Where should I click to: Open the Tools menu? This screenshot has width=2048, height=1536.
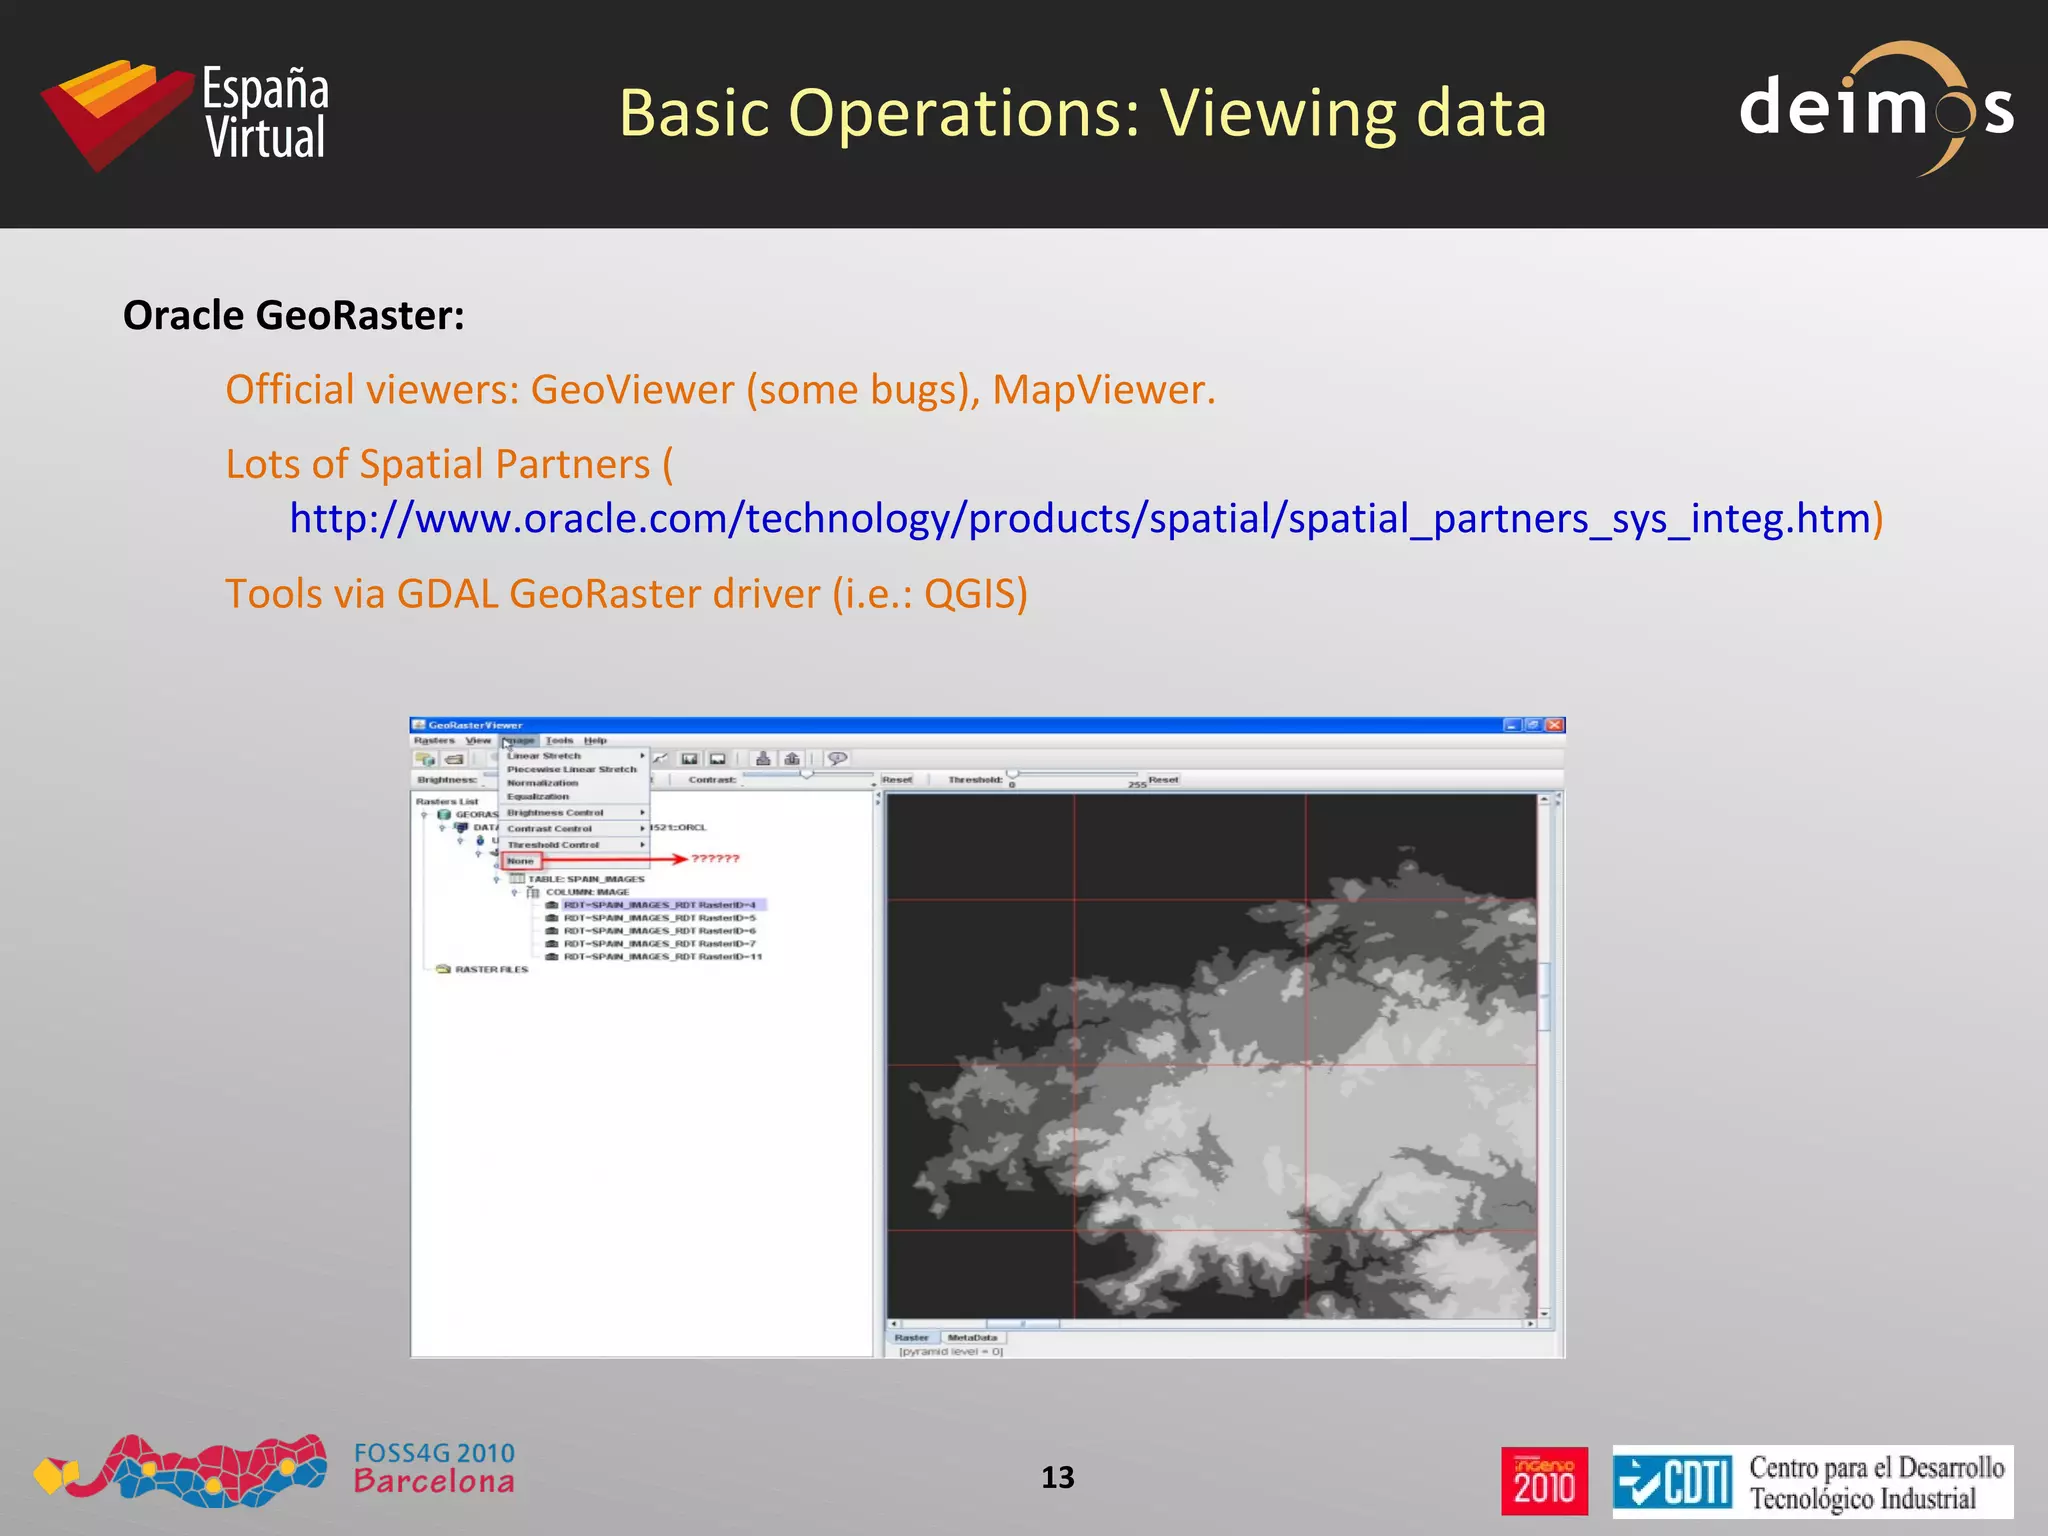pos(559,741)
